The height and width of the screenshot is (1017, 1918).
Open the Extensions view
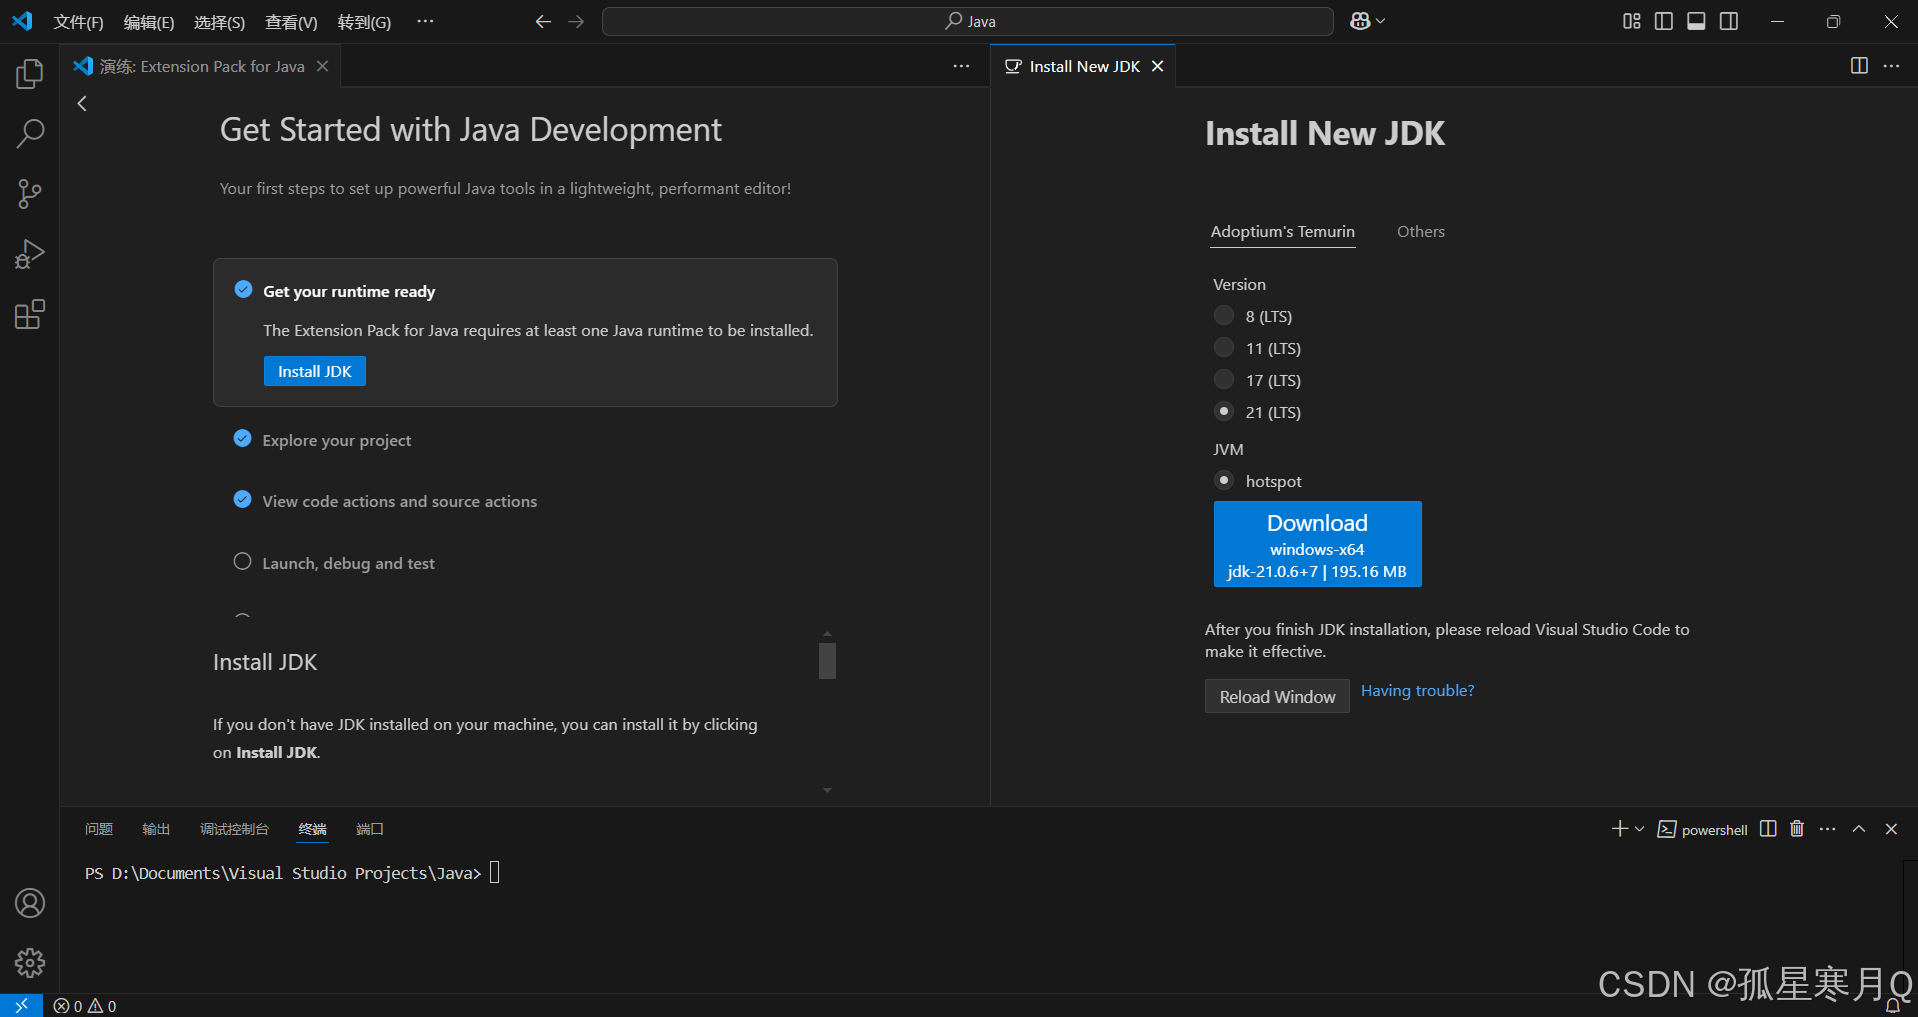click(x=30, y=314)
